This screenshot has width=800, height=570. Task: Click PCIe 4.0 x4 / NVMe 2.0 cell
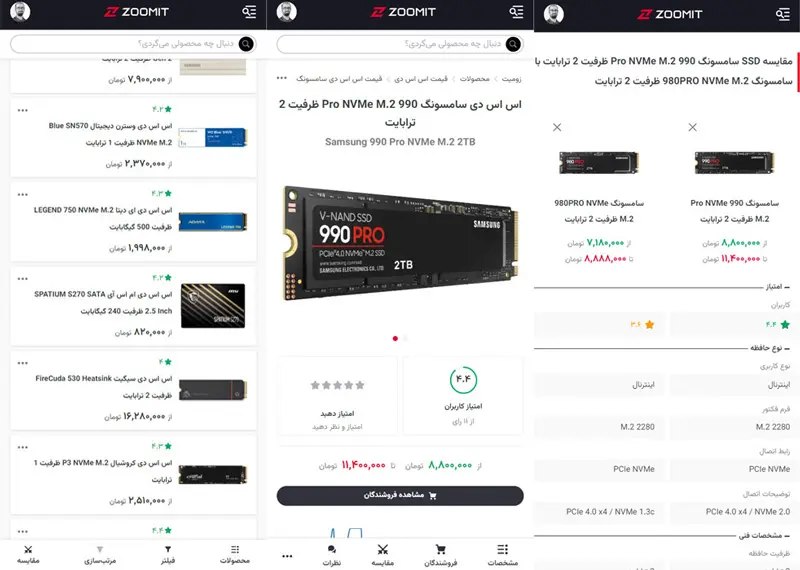(x=730, y=512)
